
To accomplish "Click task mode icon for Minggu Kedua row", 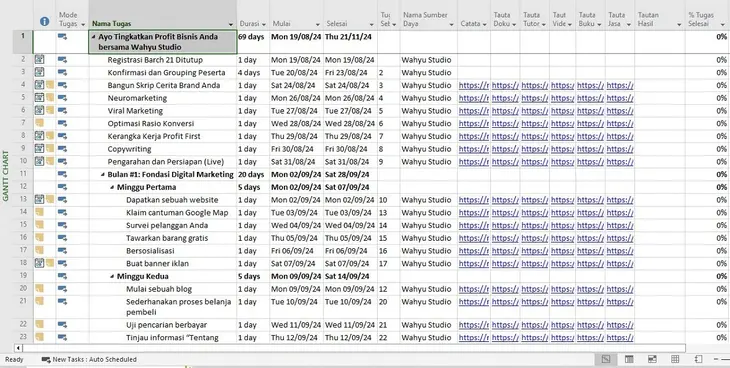I will (x=62, y=276).
